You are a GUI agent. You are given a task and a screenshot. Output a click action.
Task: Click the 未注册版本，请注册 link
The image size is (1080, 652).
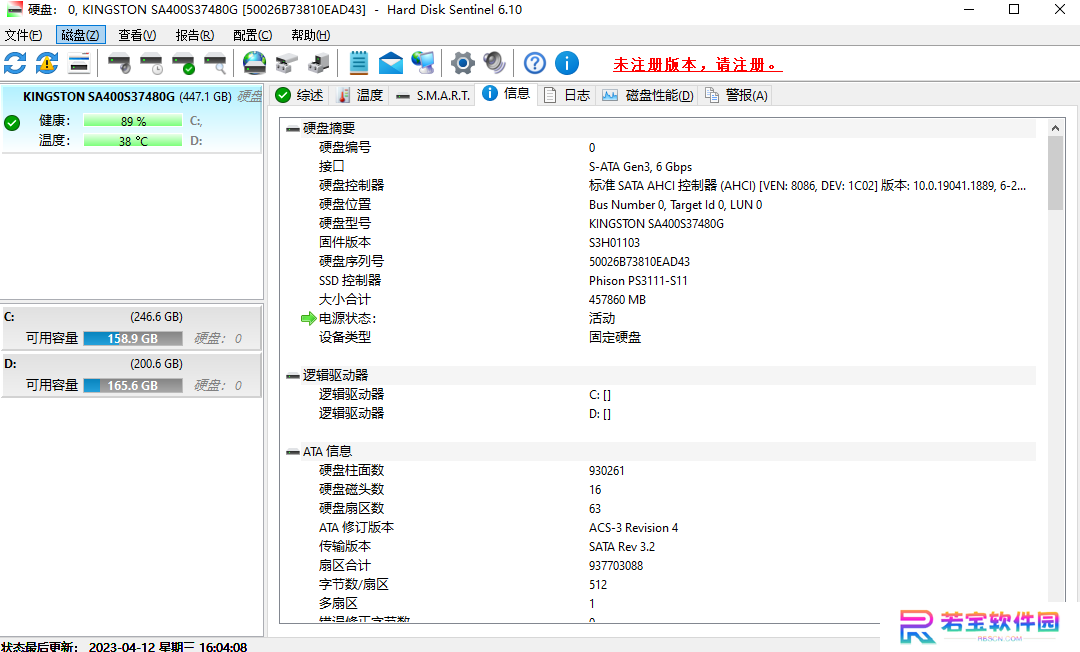[698, 65]
